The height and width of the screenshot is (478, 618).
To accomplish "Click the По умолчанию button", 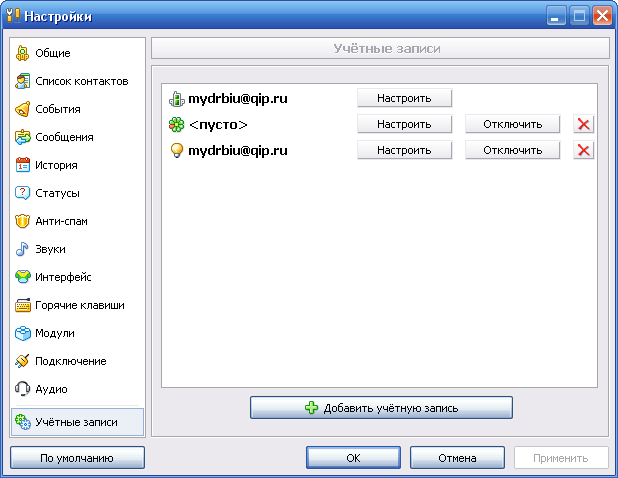I will point(77,458).
